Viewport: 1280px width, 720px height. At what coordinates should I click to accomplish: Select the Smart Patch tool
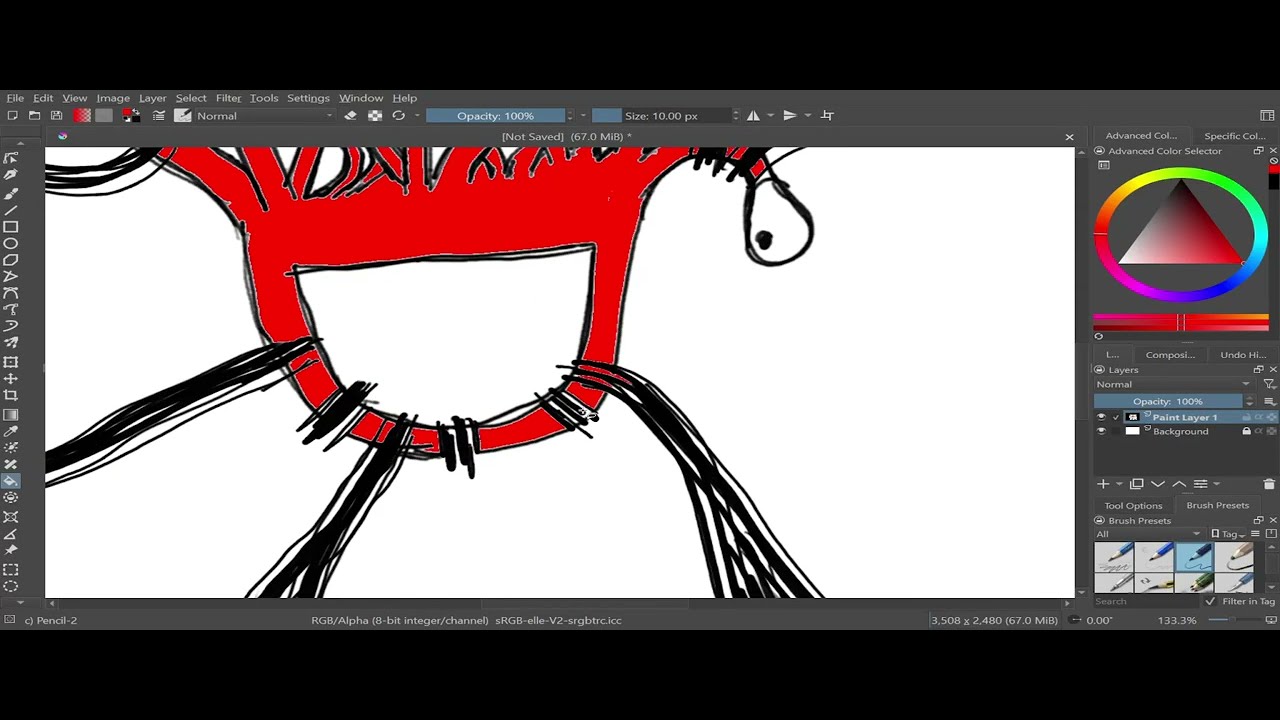coord(11,465)
